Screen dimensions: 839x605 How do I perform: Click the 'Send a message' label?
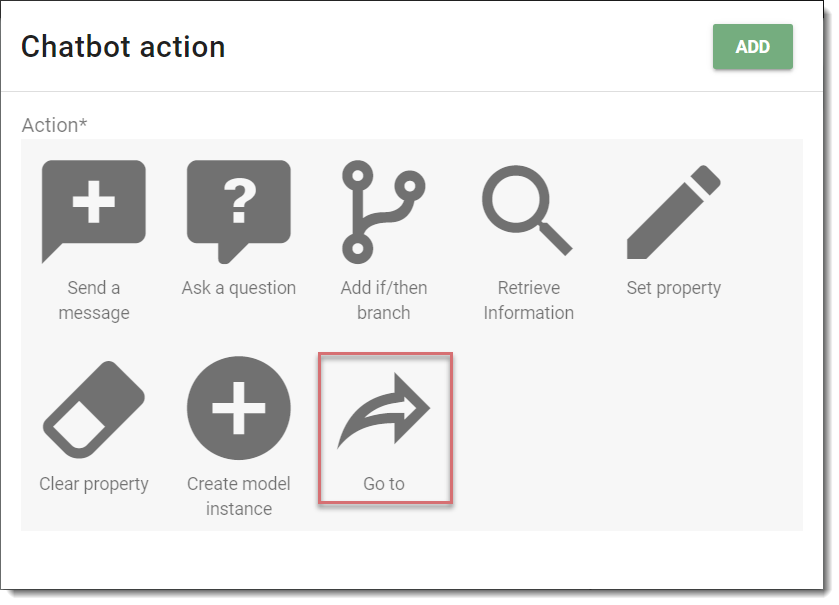point(94,300)
